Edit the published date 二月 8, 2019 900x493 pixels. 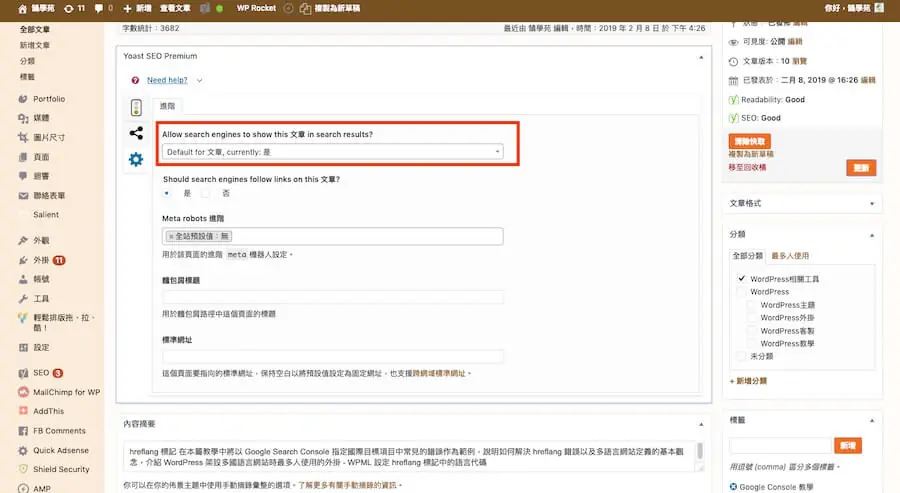[x=868, y=80]
